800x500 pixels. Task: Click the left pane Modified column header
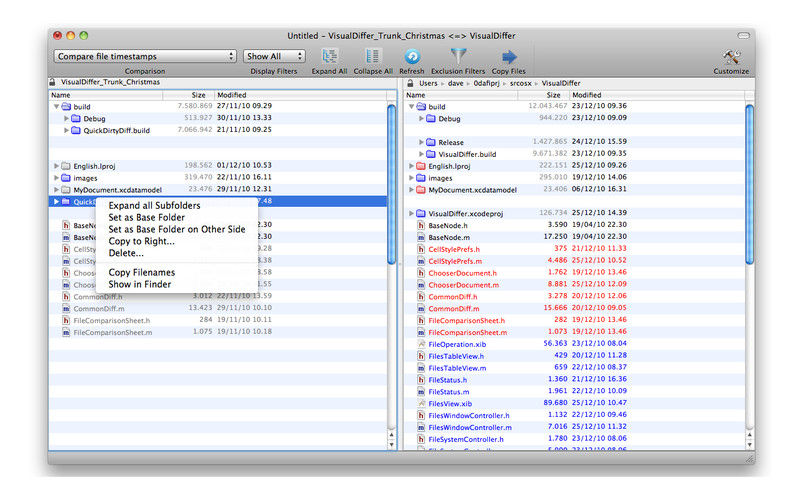pos(300,95)
